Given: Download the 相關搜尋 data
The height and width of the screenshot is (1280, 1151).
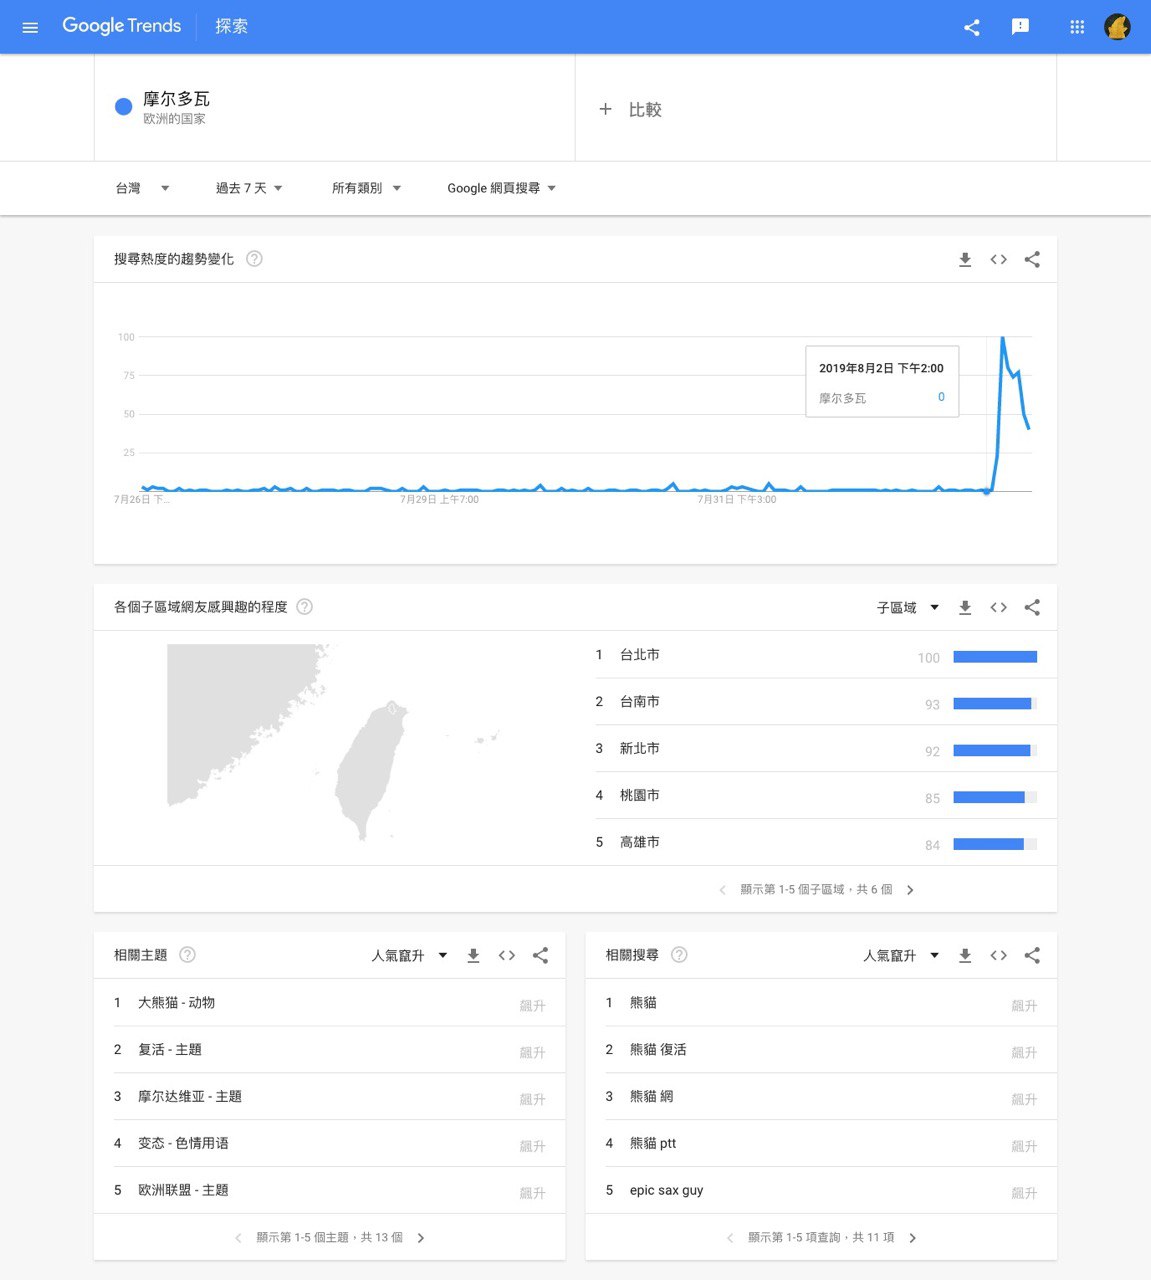Looking at the screenshot, I should tap(965, 956).
